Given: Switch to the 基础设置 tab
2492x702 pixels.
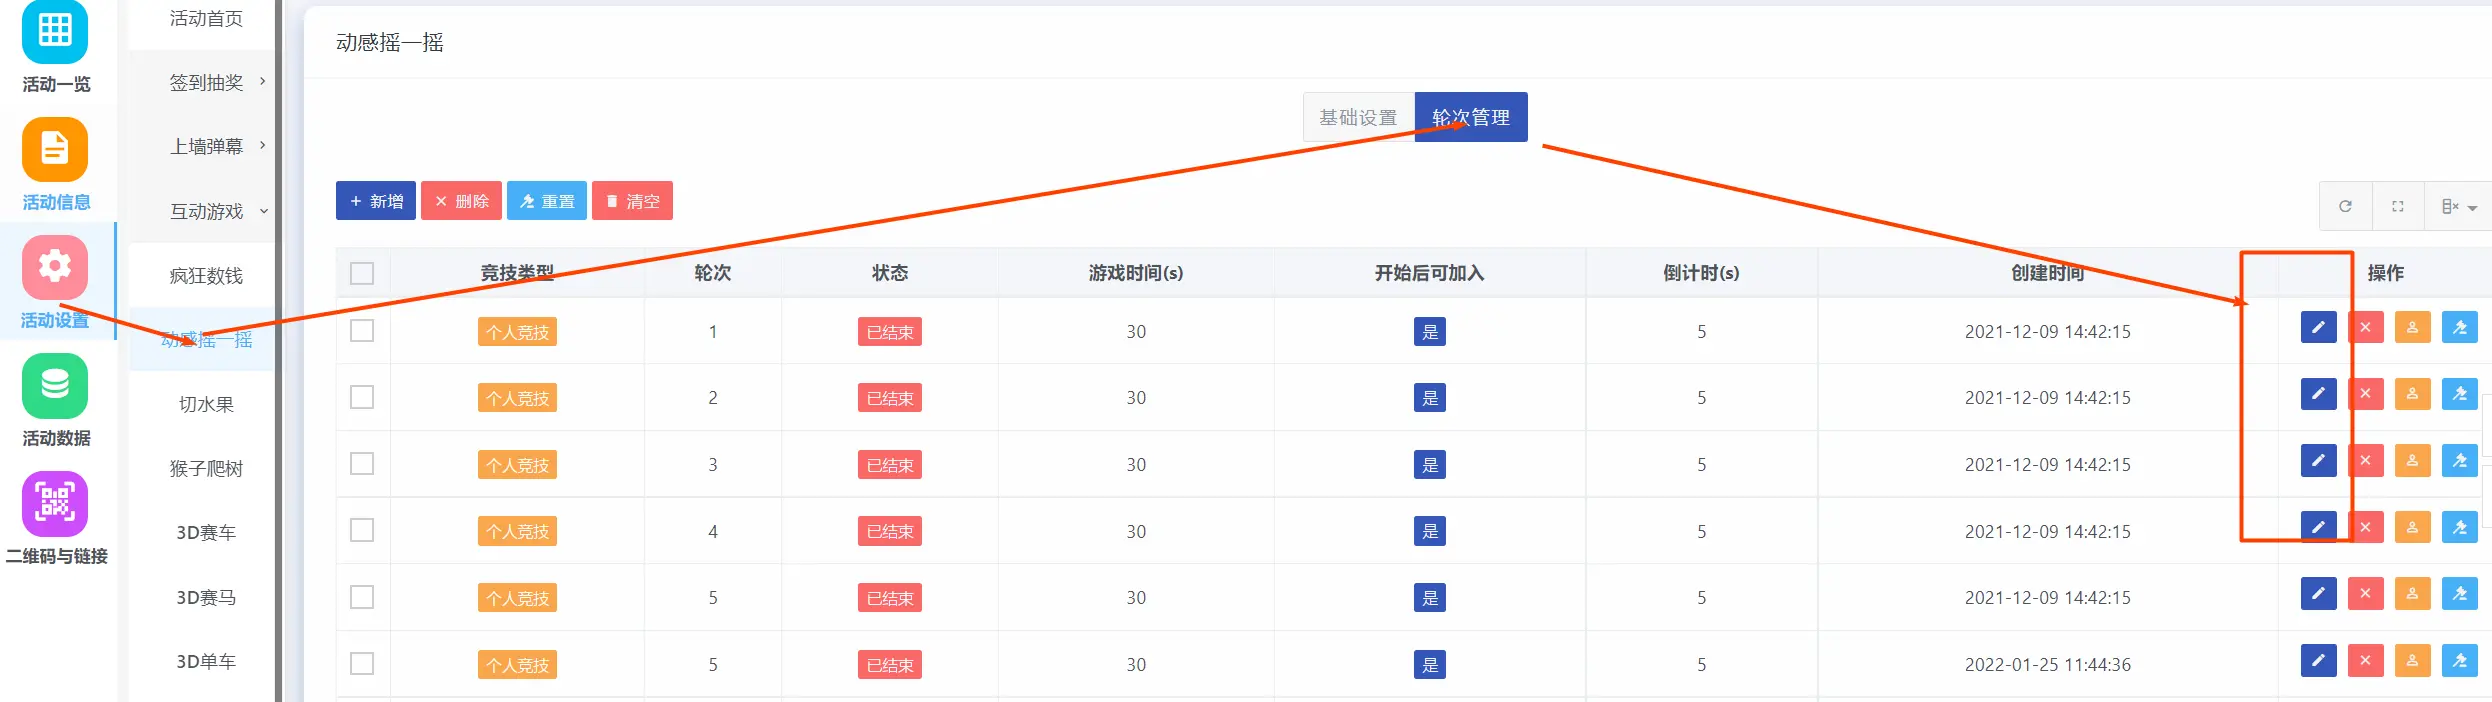Looking at the screenshot, I should click(x=1357, y=117).
